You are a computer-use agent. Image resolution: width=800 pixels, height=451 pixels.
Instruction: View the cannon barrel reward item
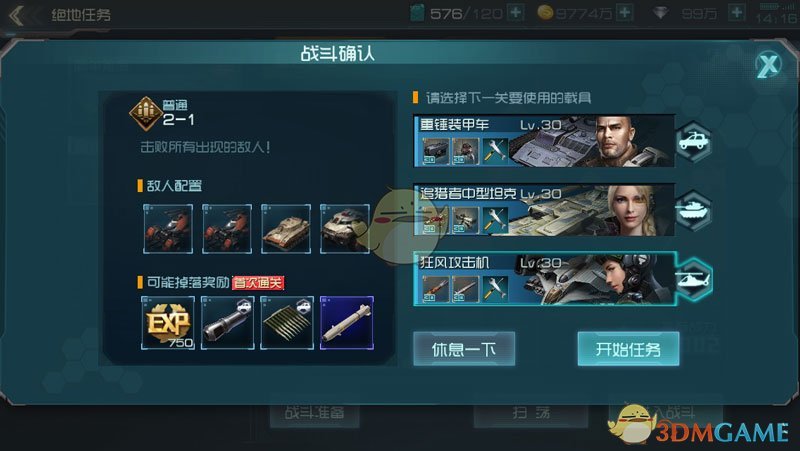coord(228,323)
